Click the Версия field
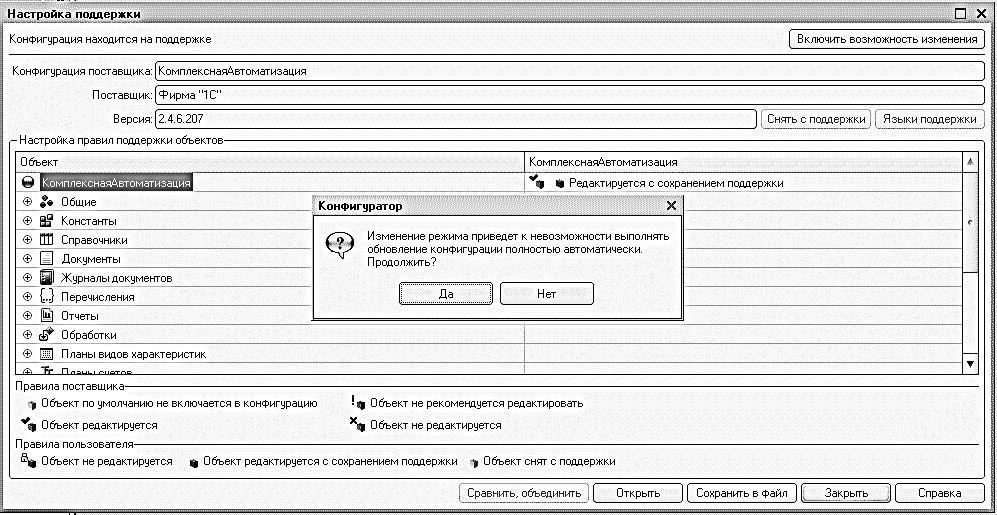Screen dimensions: 997x515 click(x=456, y=119)
